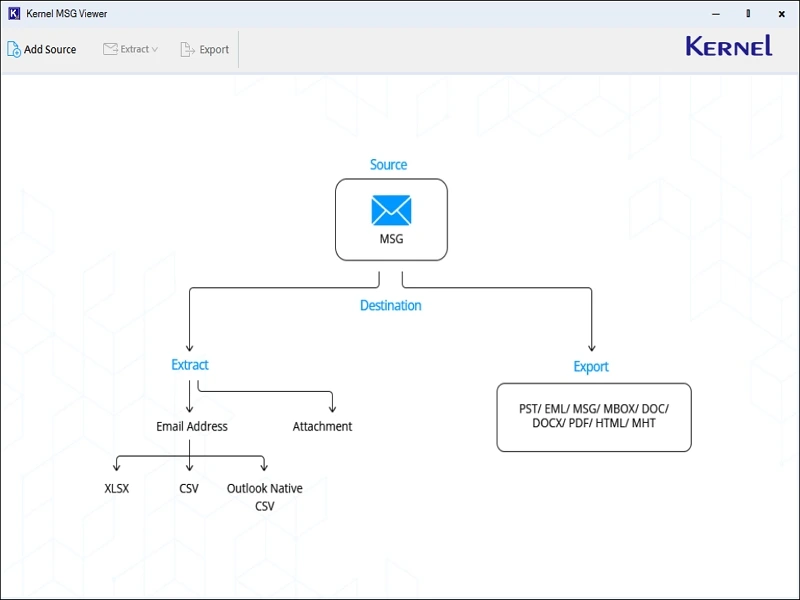This screenshot has width=800, height=600.
Task: Click the Kernel logo
Action: pos(729,45)
